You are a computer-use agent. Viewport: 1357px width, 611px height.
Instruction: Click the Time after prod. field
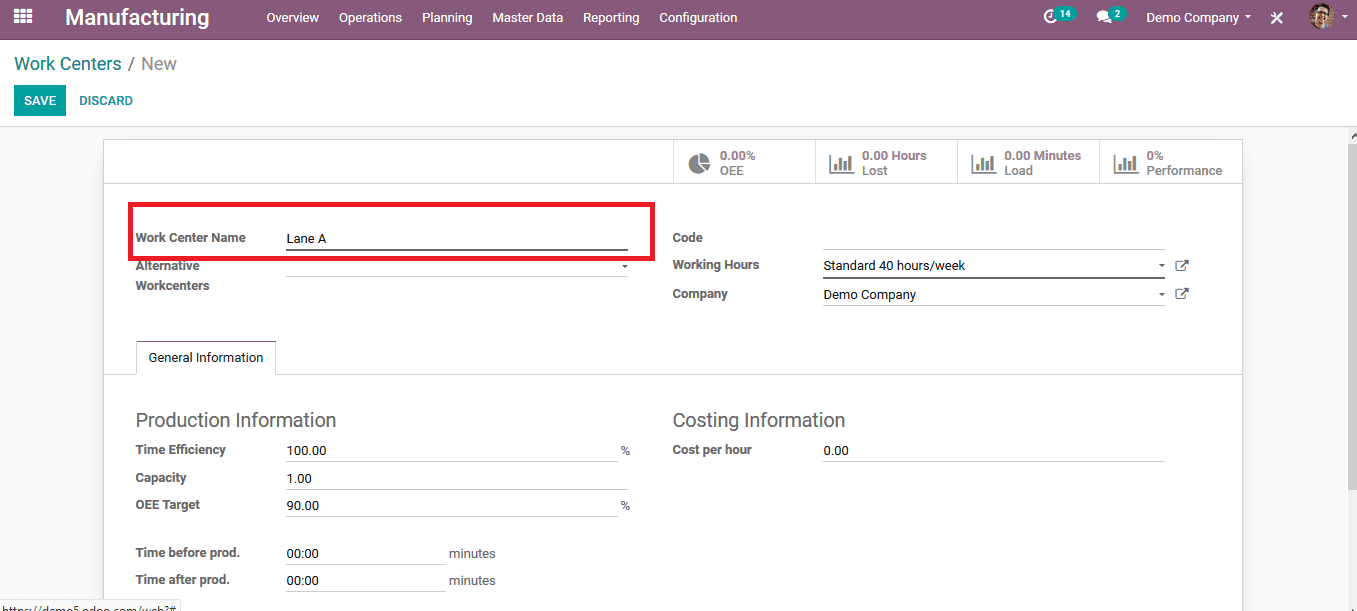click(x=365, y=581)
